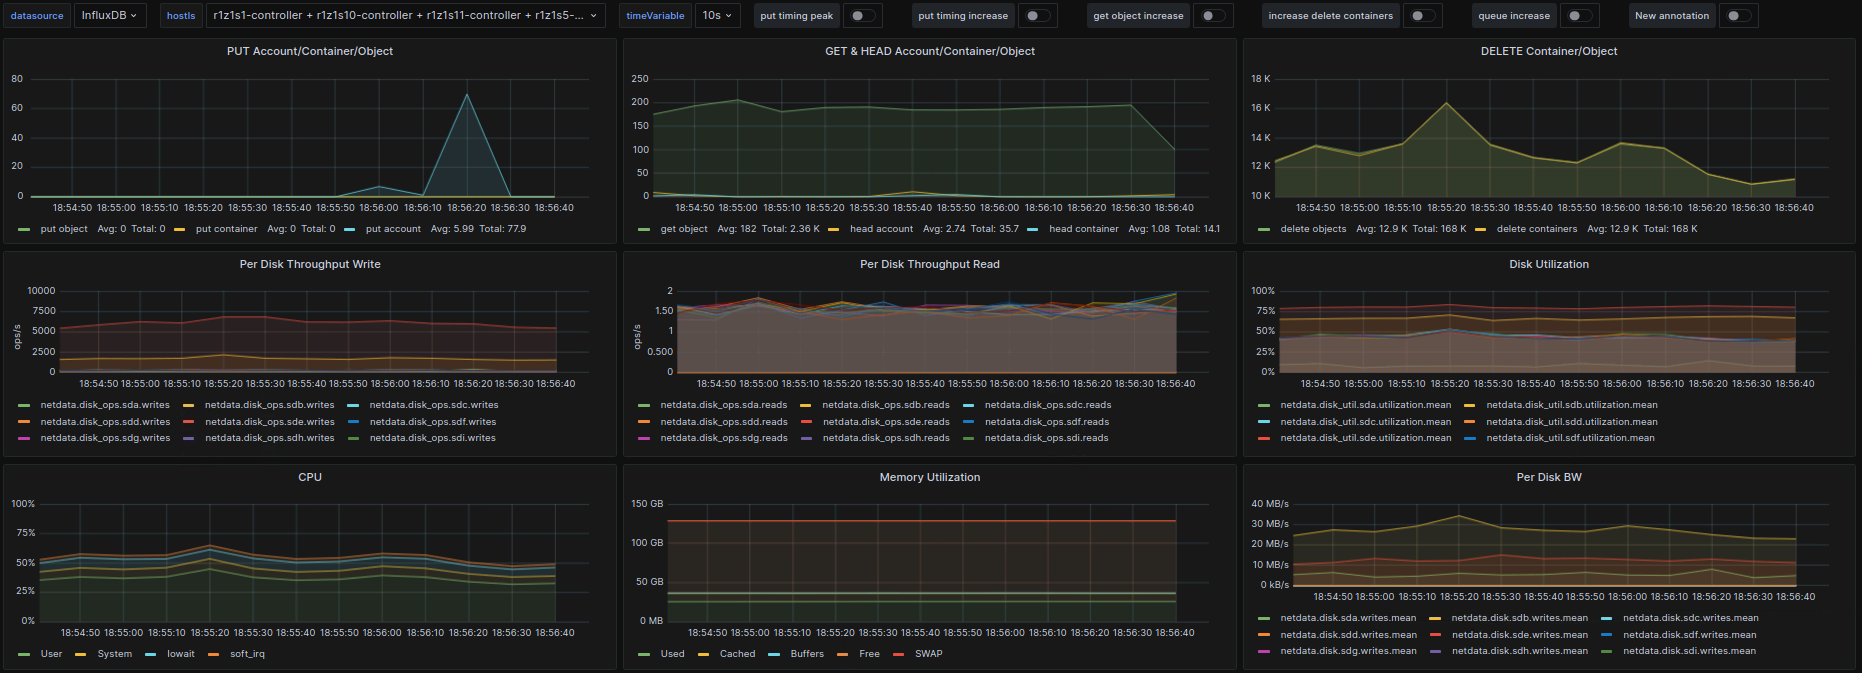Open the timeVariable 10s dropdown

pos(717,16)
